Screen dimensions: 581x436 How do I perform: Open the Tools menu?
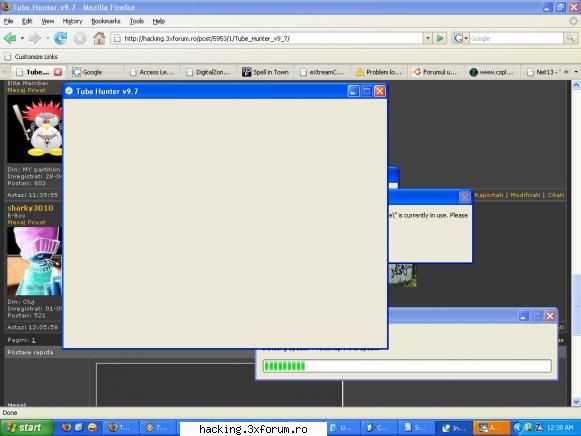tap(136, 21)
